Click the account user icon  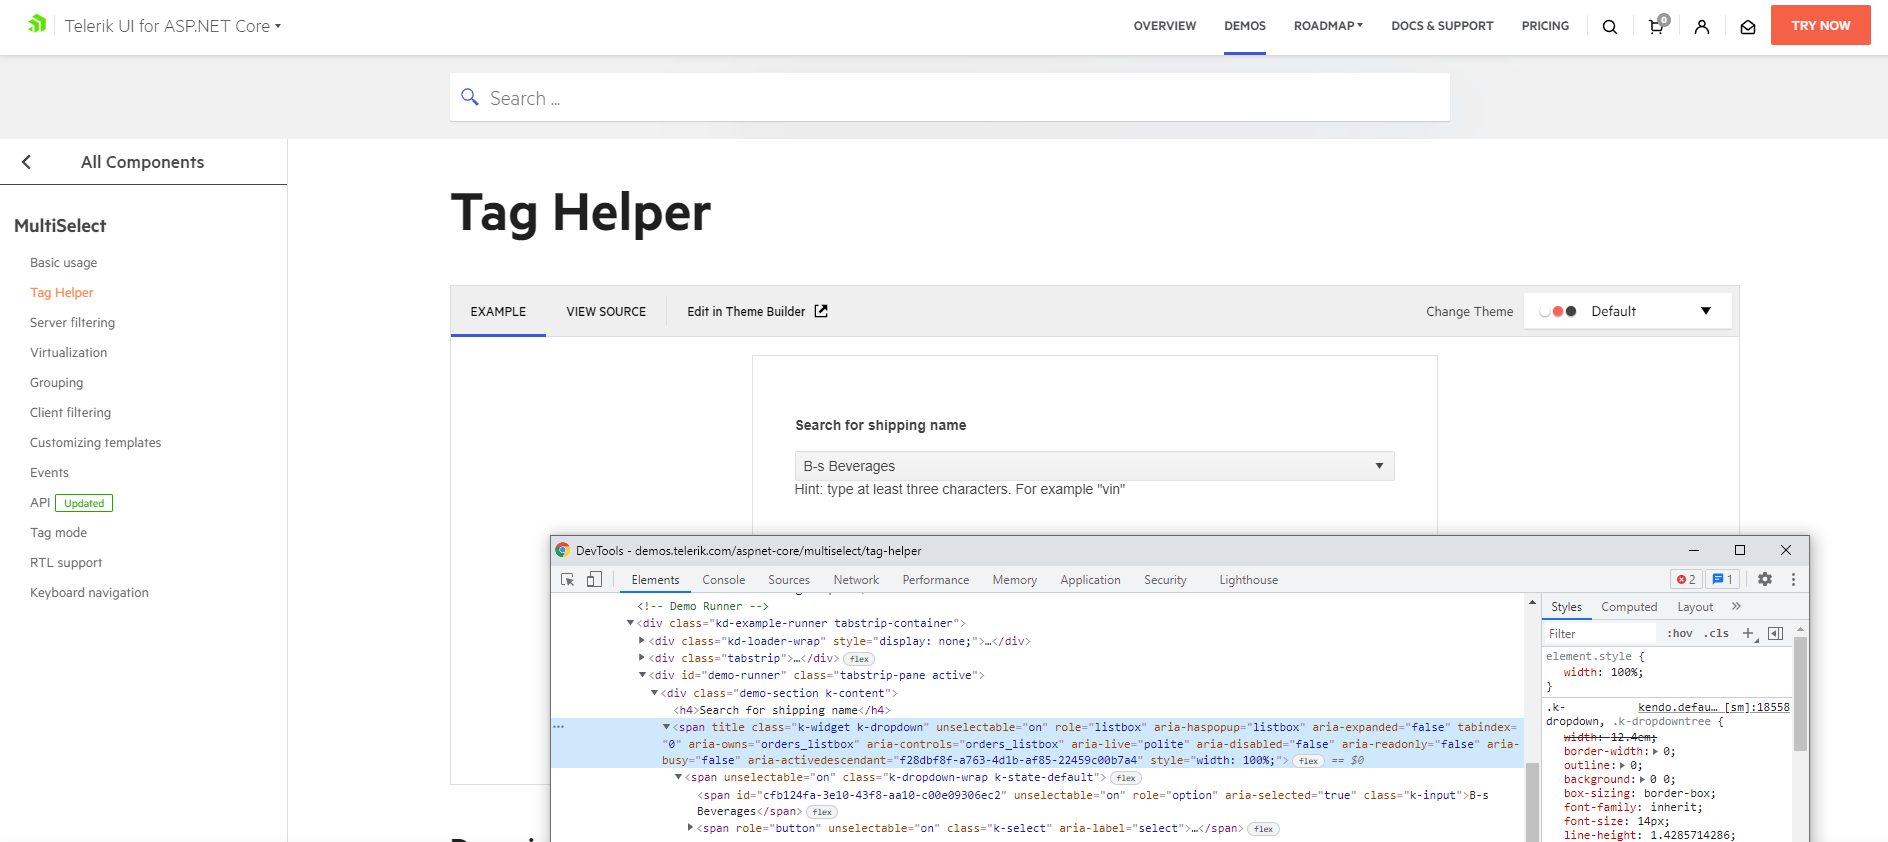coord(1702,27)
